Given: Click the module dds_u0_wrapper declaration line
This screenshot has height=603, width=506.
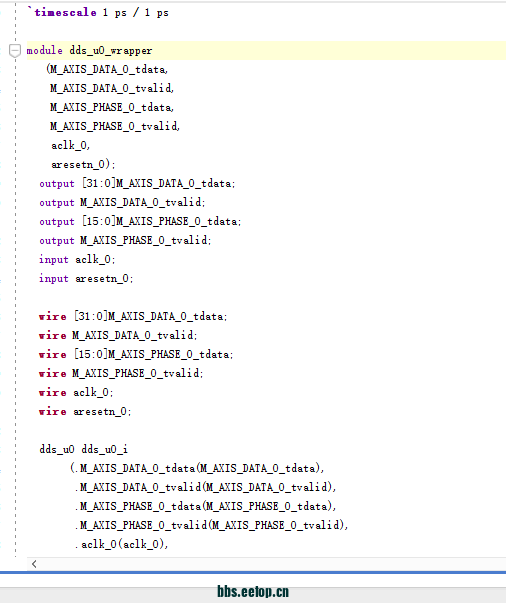Looking at the screenshot, I should click(89, 50).
